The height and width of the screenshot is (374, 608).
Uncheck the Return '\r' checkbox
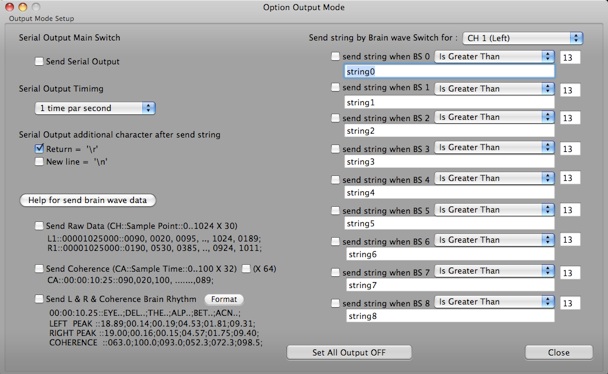point(39,148)
